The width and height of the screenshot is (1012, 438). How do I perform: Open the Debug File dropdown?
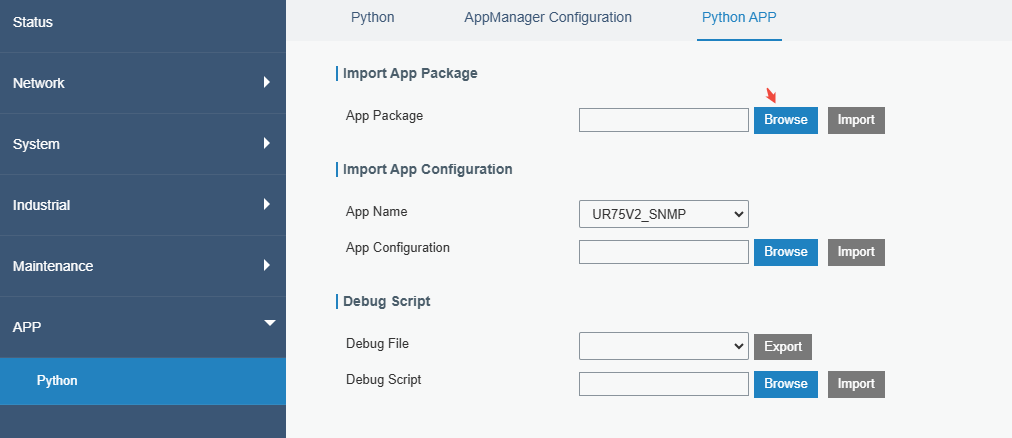[x=663, y=346]
